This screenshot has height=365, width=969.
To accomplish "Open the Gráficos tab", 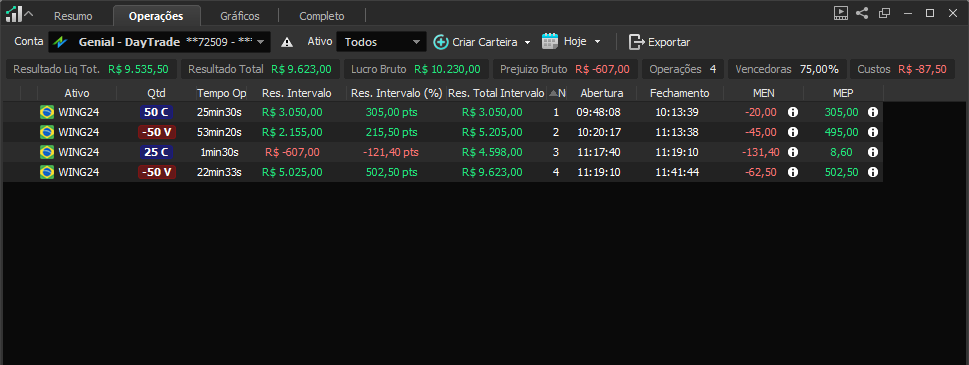I will [240, 16].
